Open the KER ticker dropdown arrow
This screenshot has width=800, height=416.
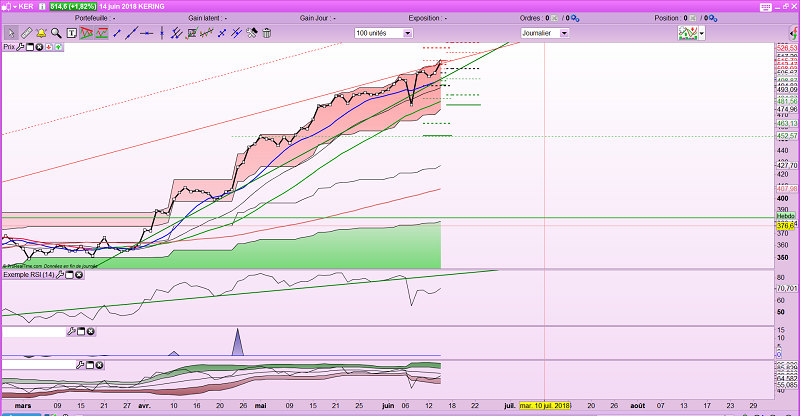[x=14, y=7]
